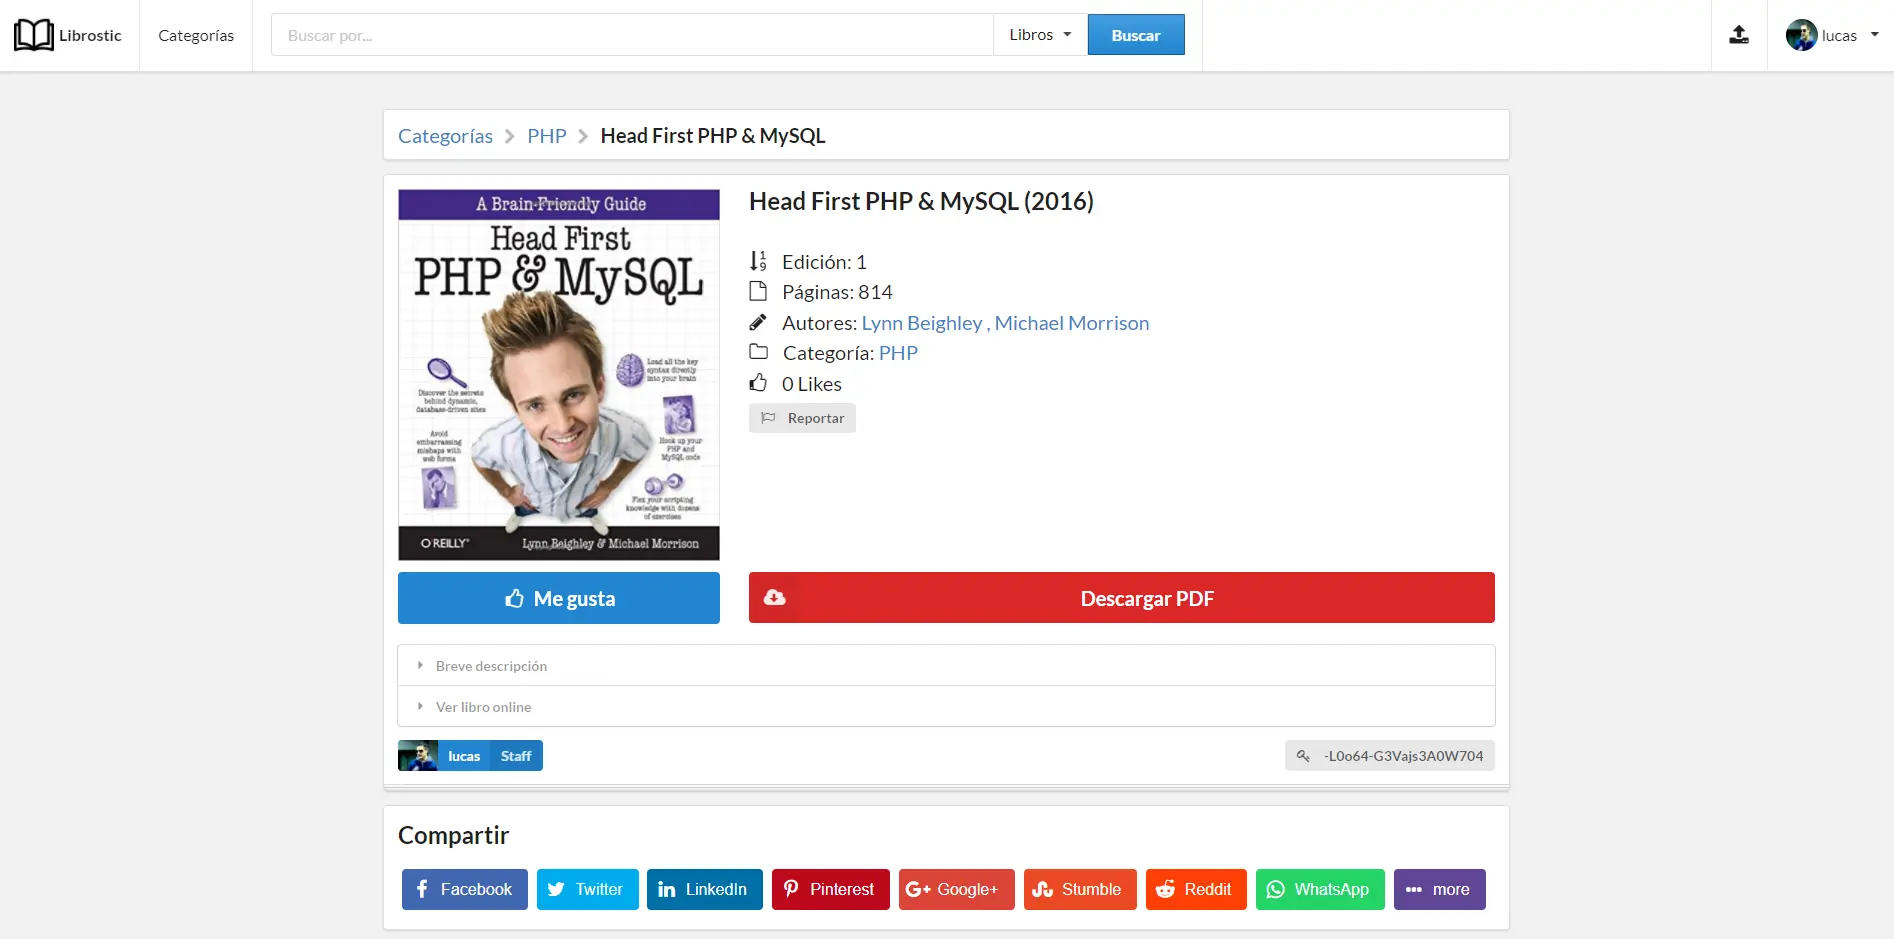Open author Michael Morrison link
This screenshot has height=939, width=1894.
click(1072, 323)
